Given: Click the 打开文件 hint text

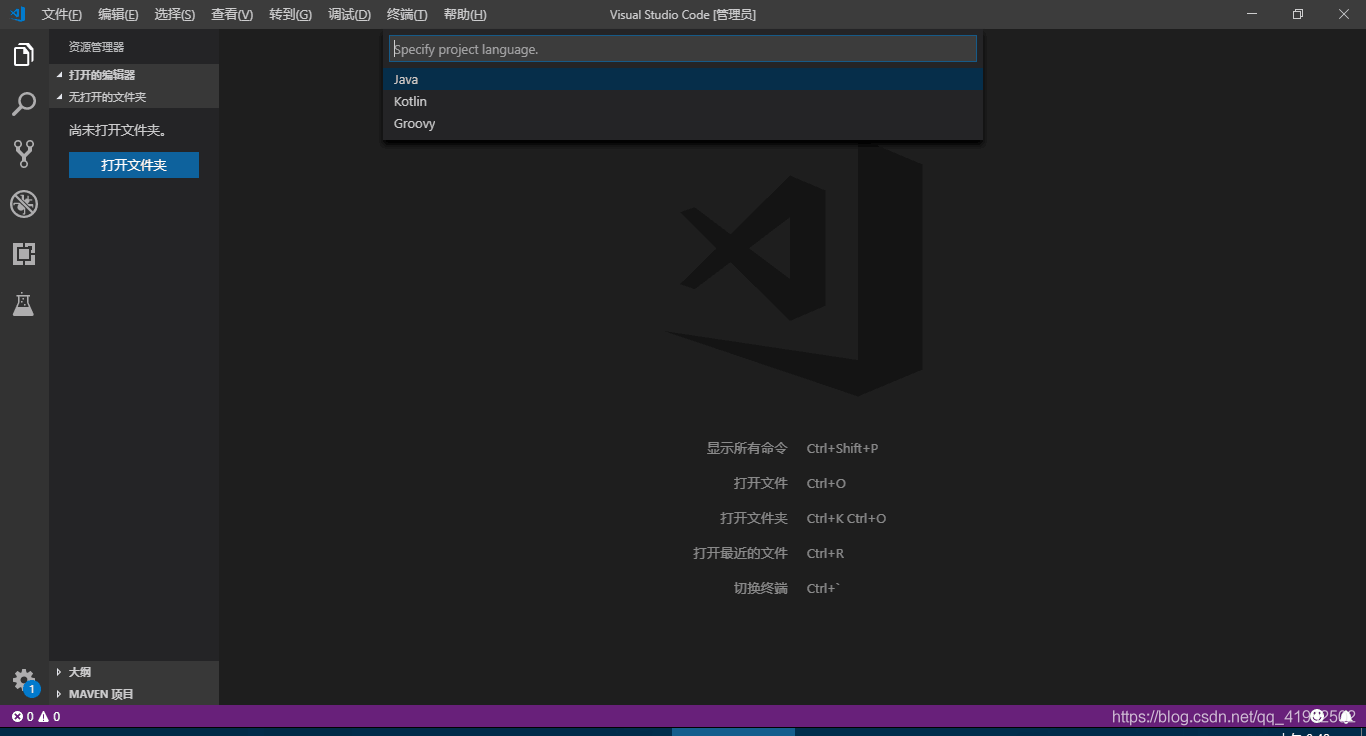Looking at the screenshot, I should 761,483.
